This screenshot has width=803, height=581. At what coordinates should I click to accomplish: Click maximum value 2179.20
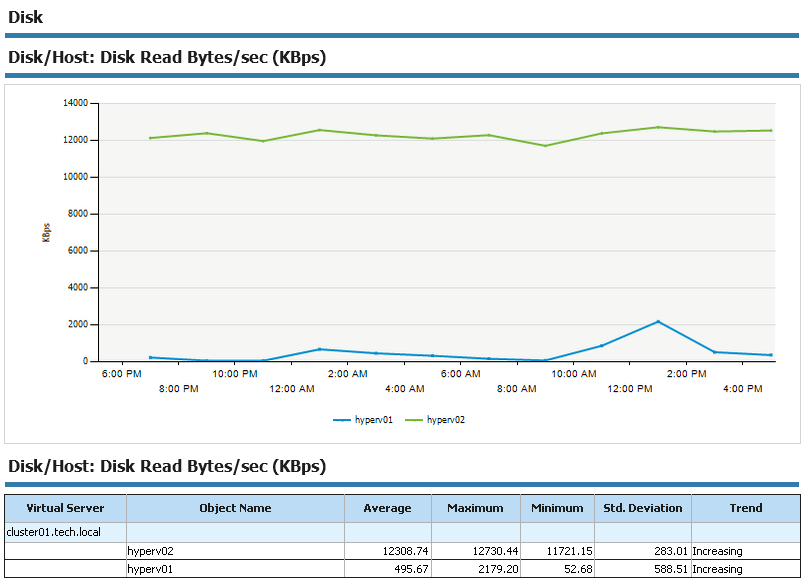(498, 569)
